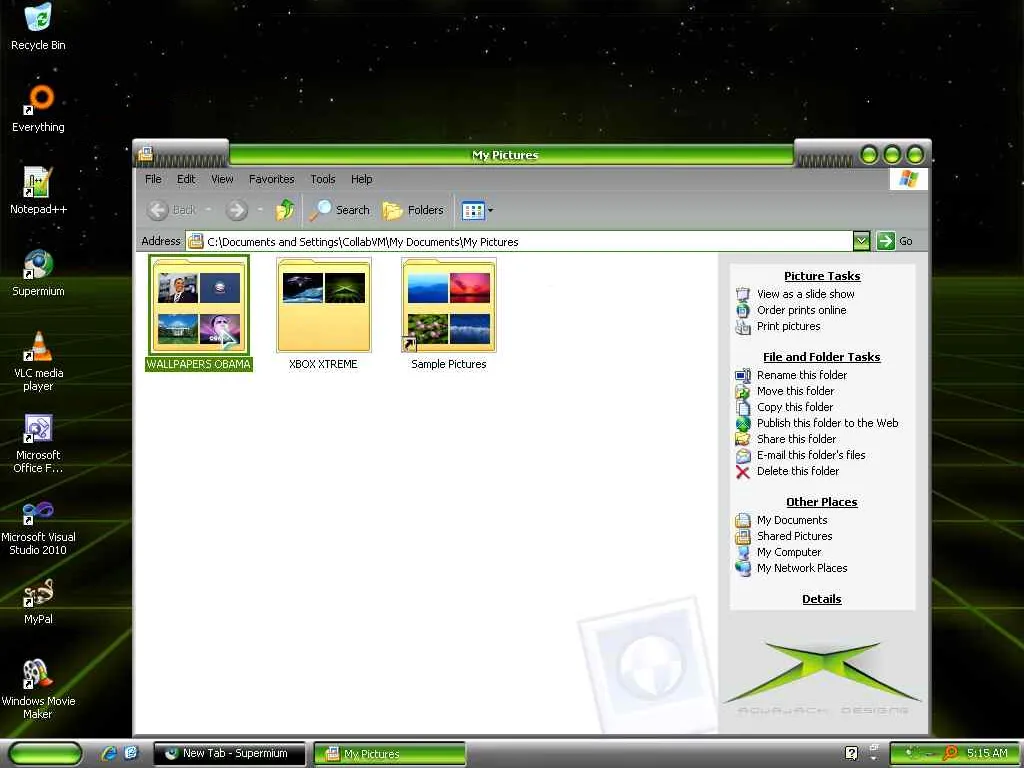
Task: Click the orange search tray icon
Action: [x=952, y=753]
